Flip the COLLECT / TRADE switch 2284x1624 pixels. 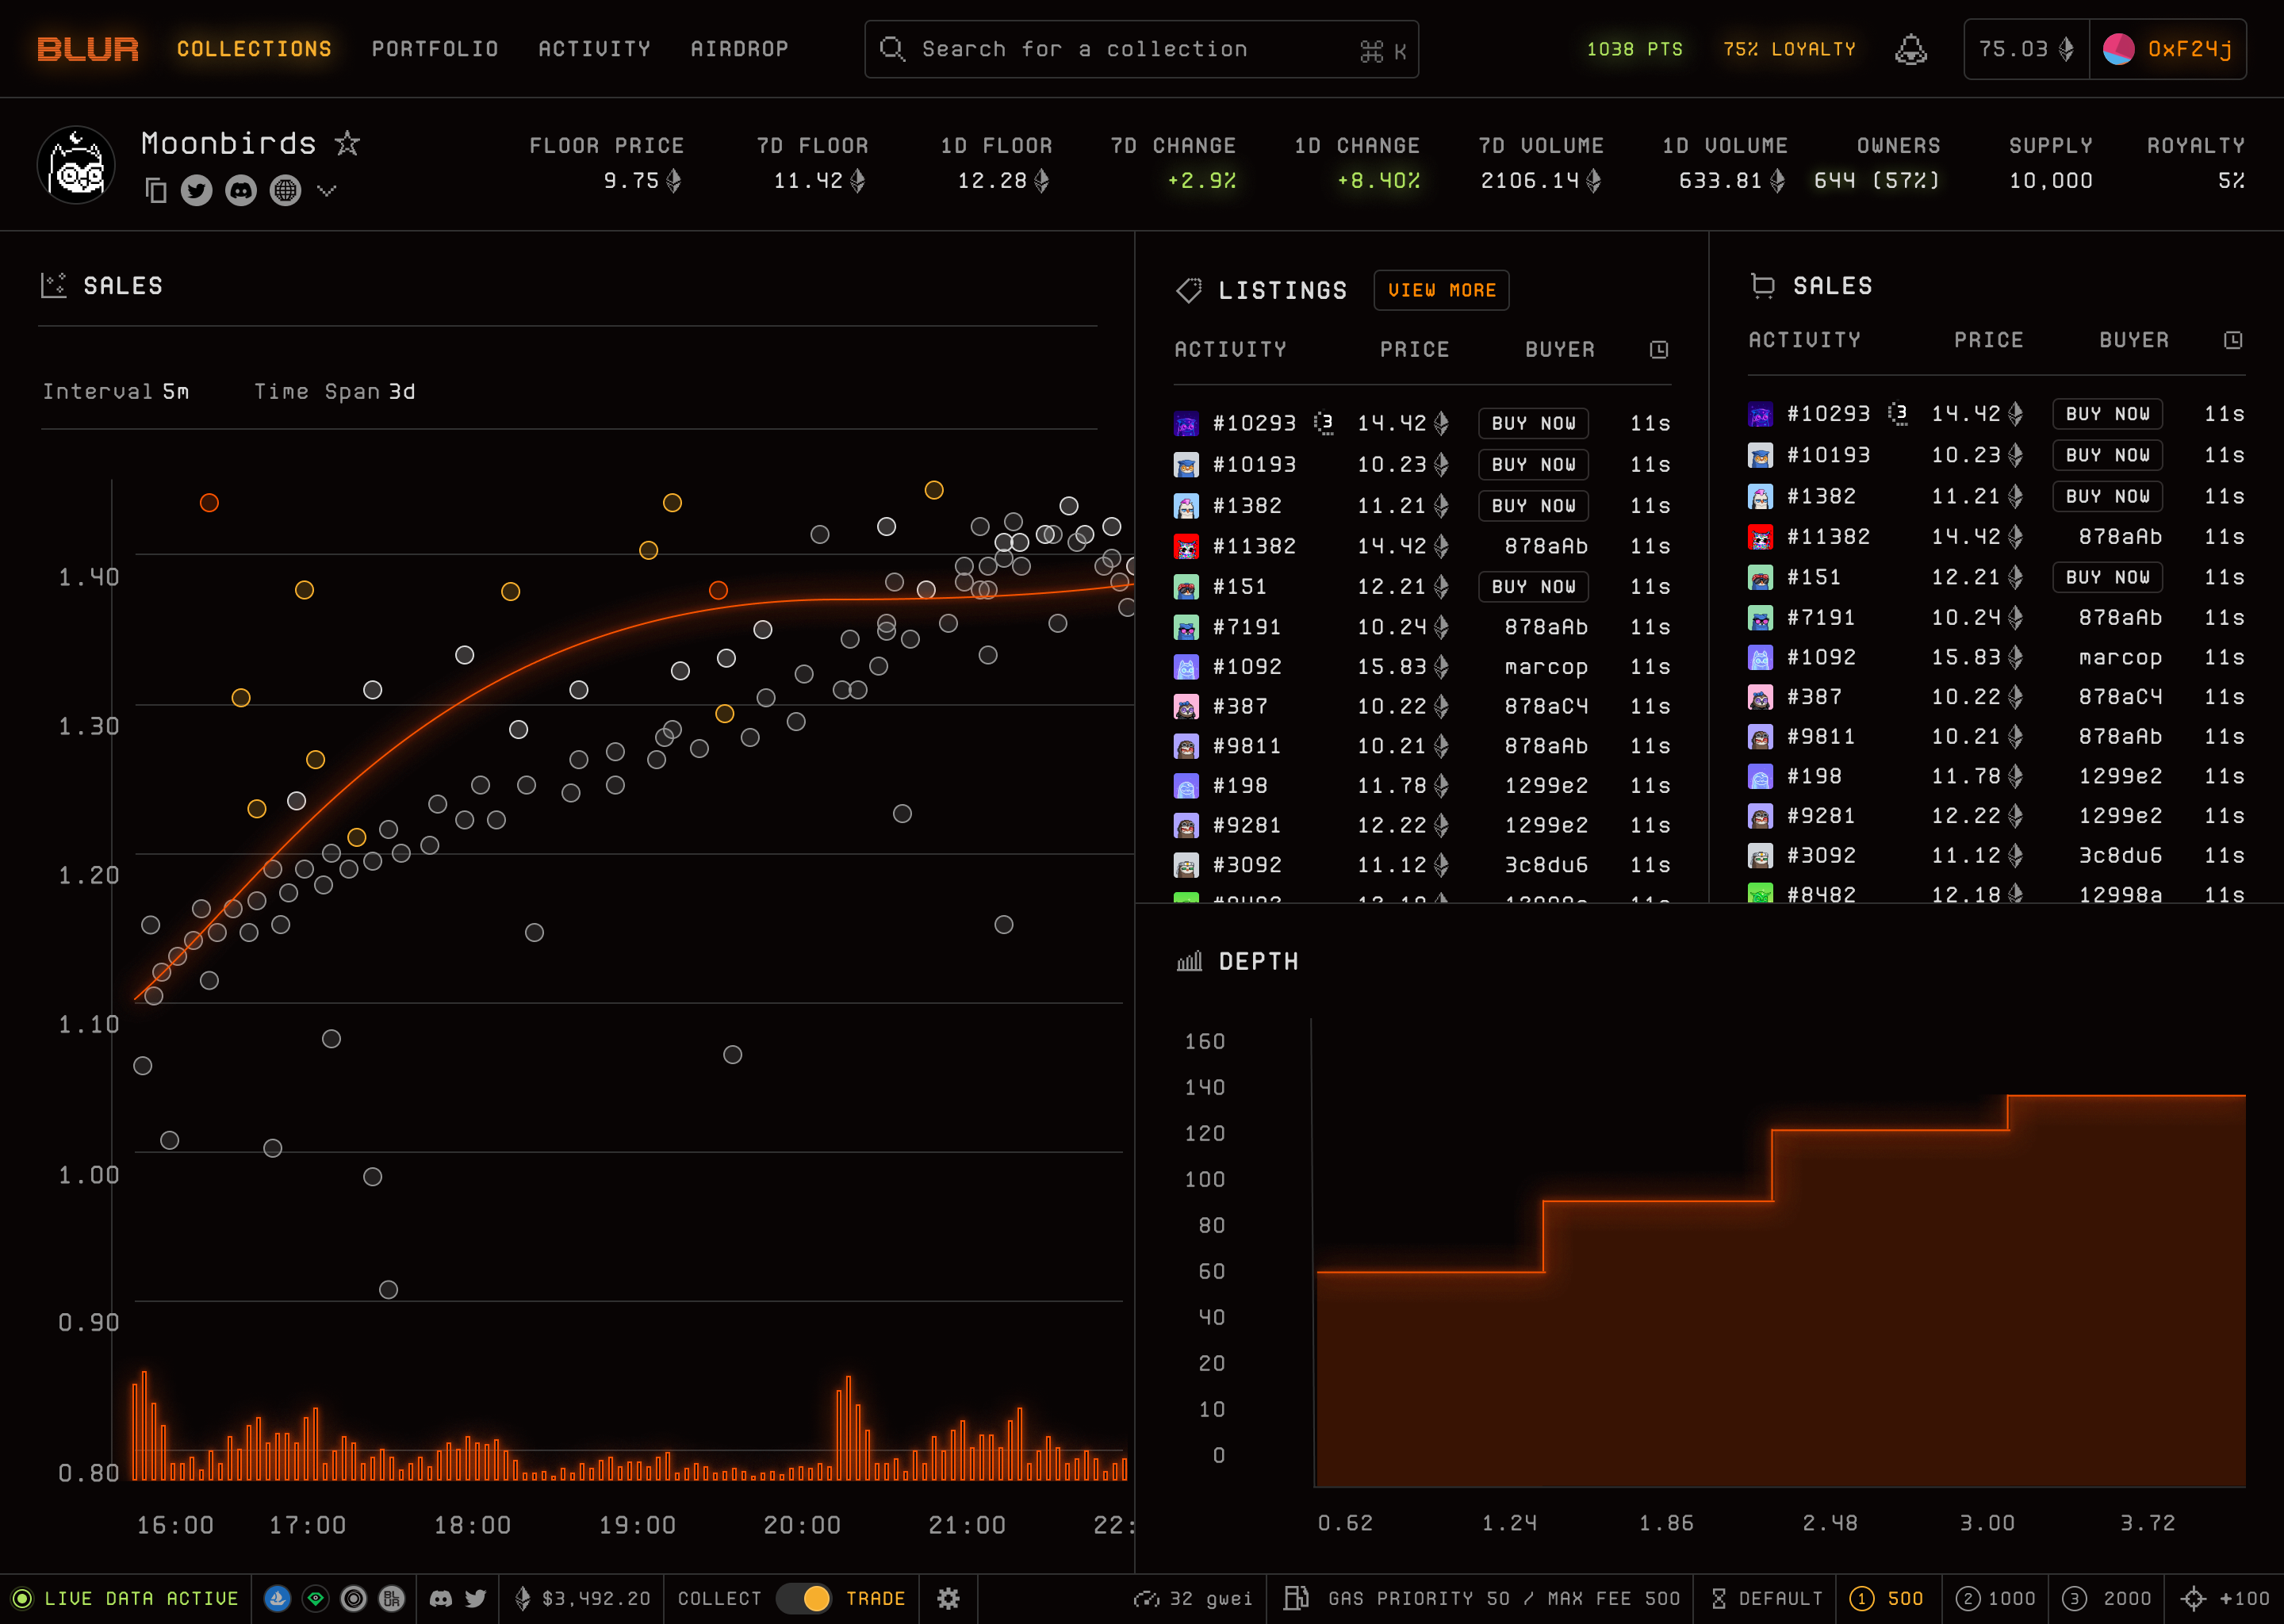point(804,1598)
